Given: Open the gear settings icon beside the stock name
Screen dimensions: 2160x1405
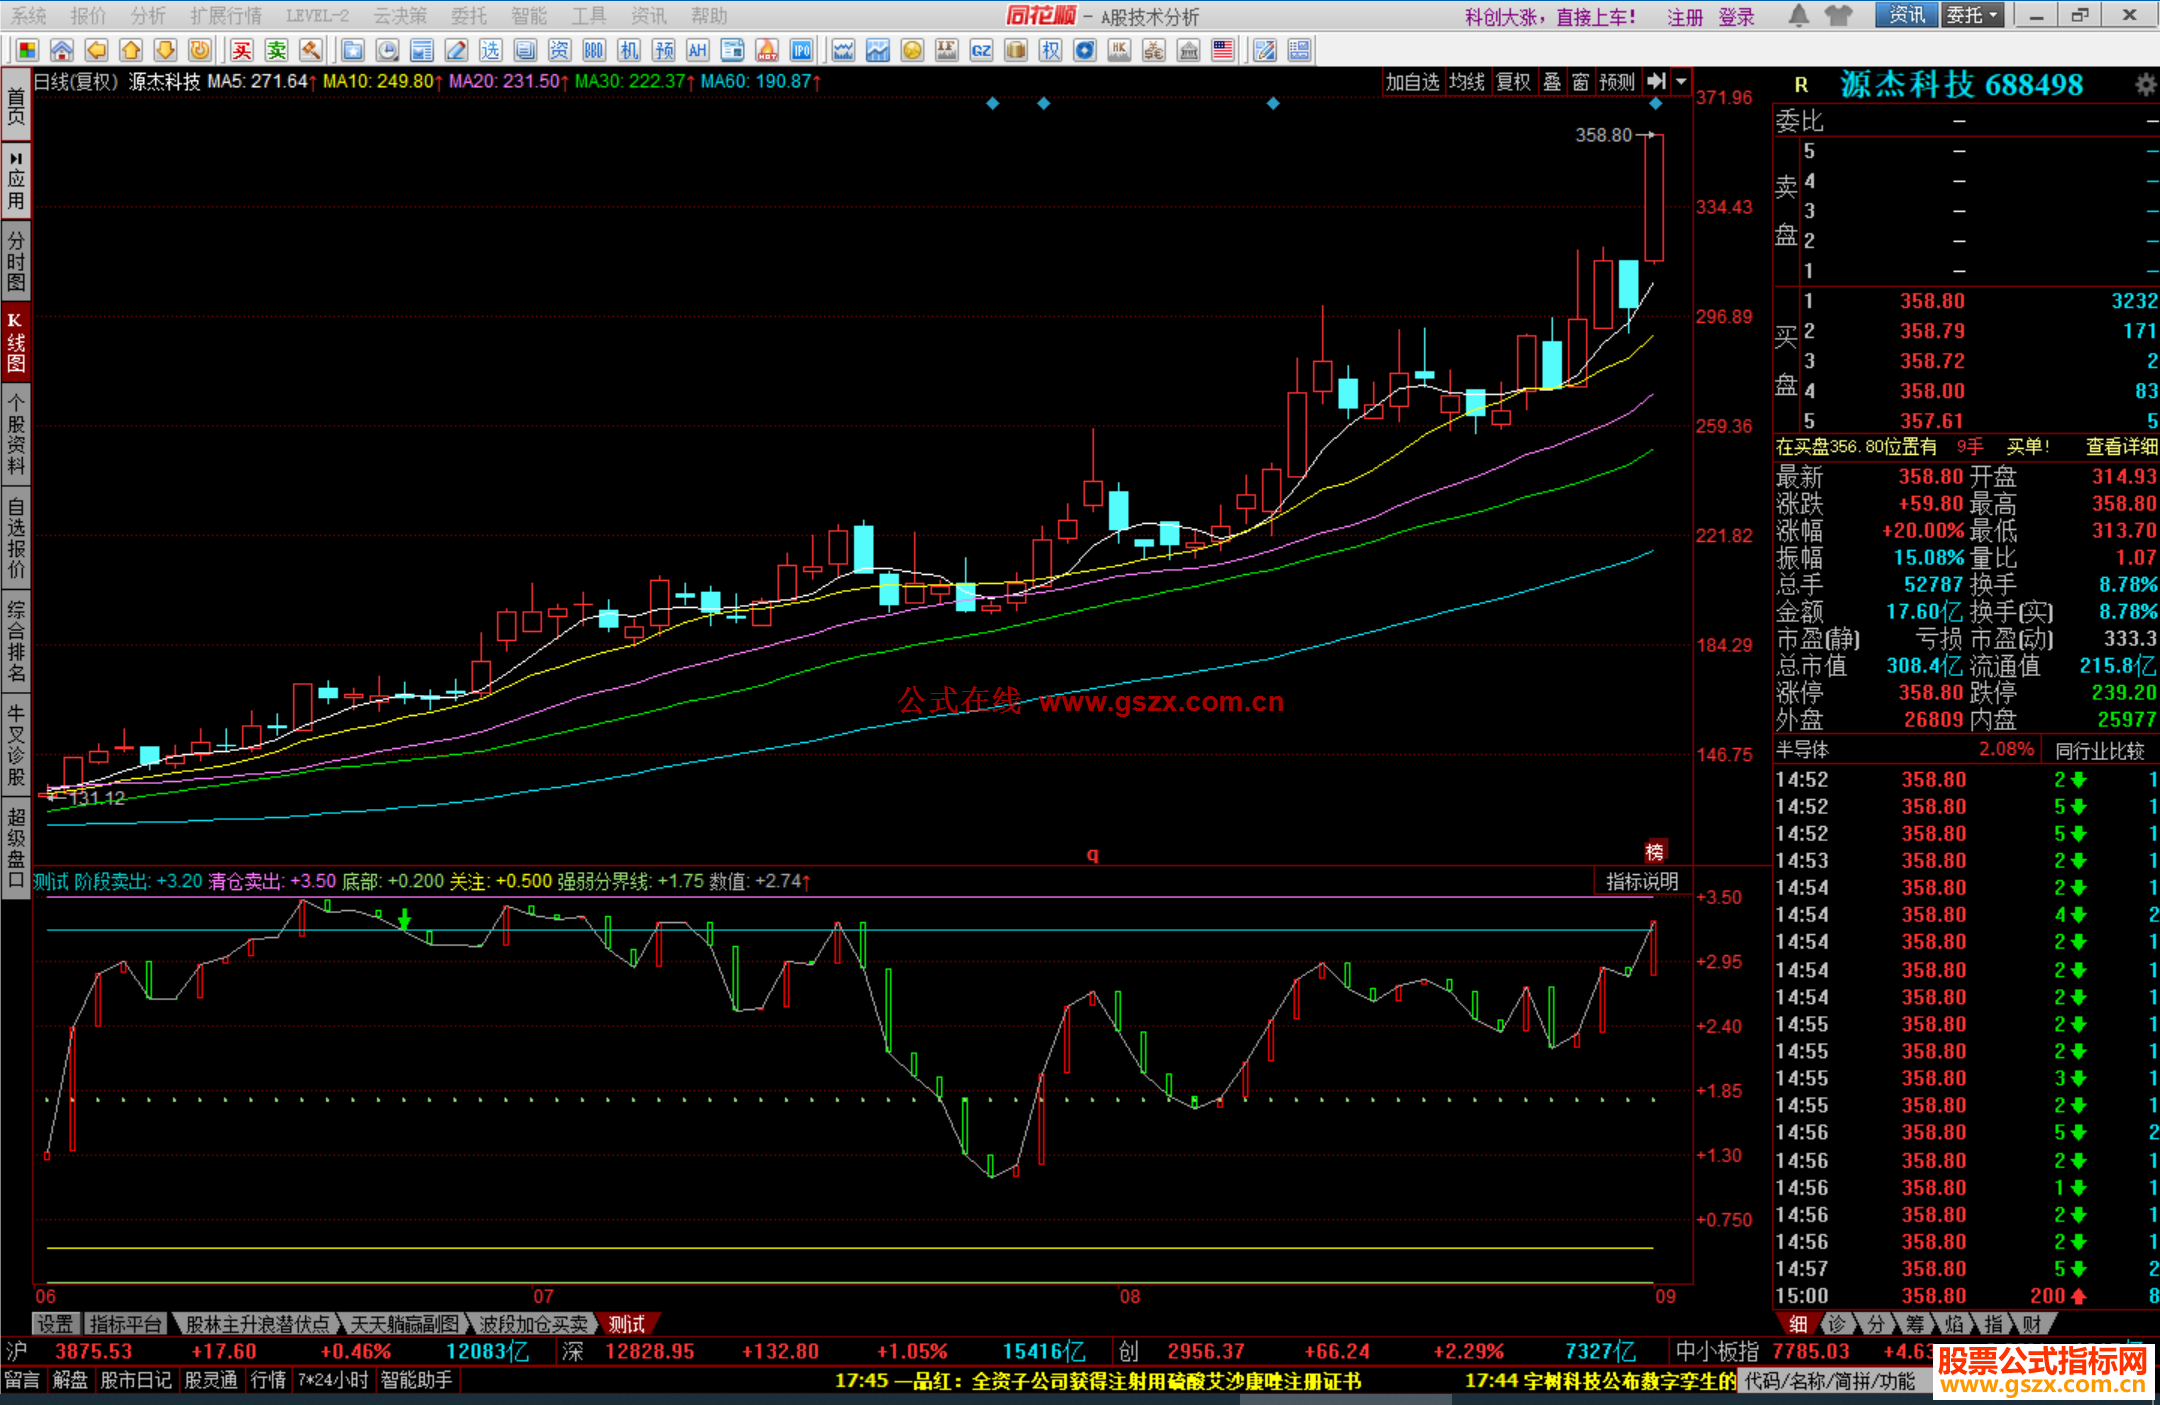Looking at the screenshot, I should coord(2145,85).
